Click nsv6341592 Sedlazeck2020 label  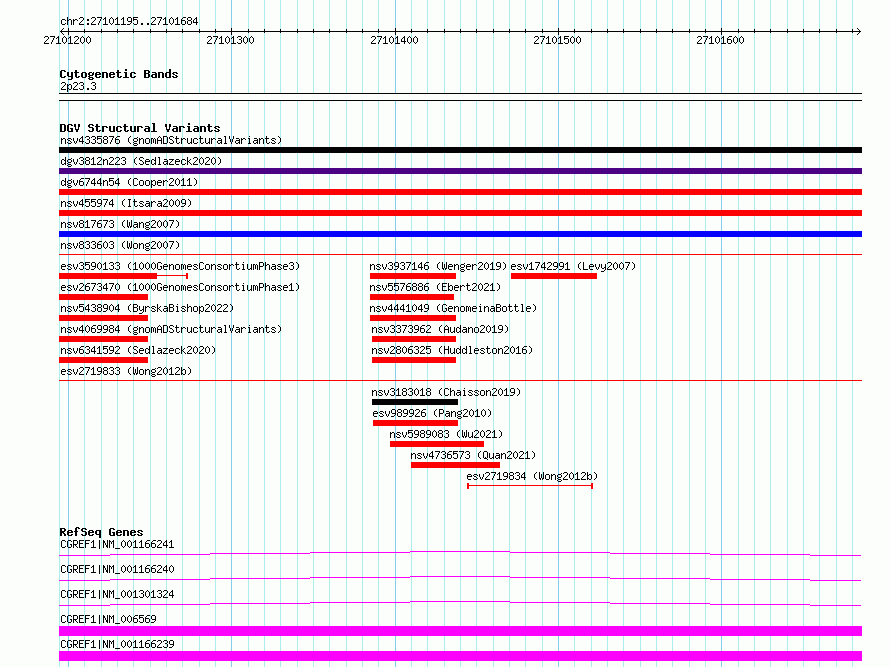click(x=138, y=350)
